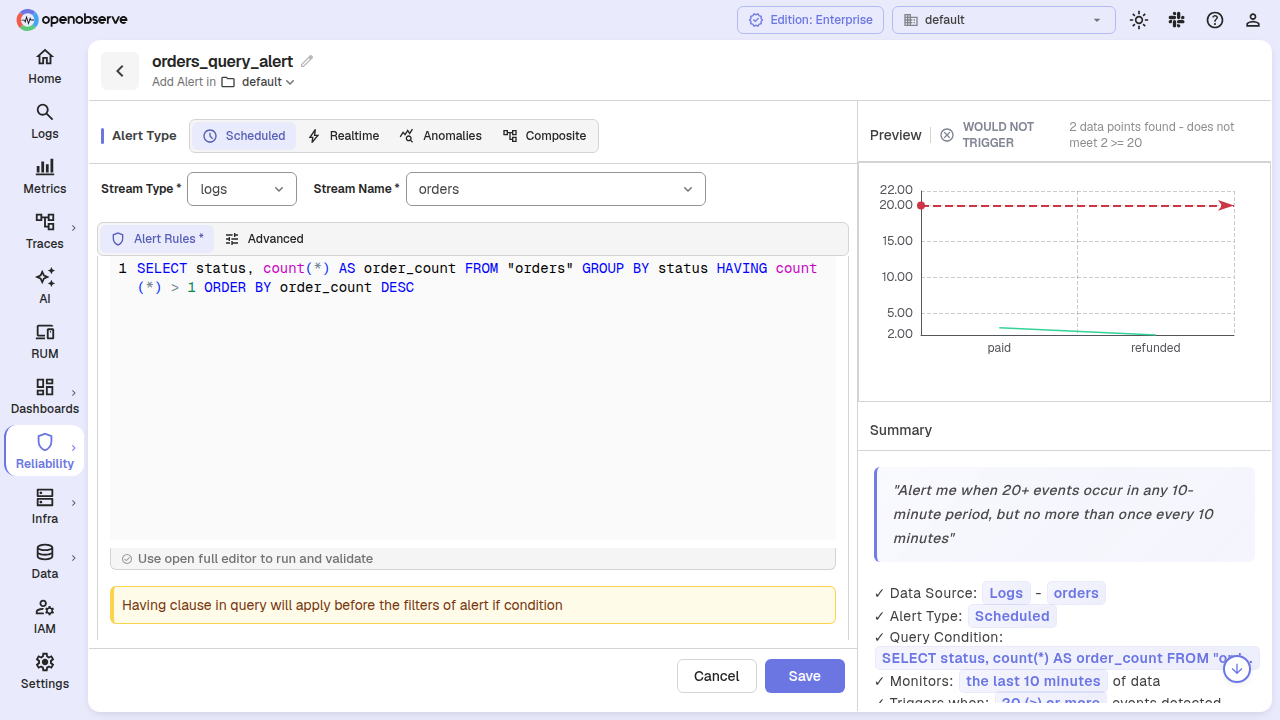
Task: Click Edition: Enterprise badge
Action: click(x=811, y=20)
